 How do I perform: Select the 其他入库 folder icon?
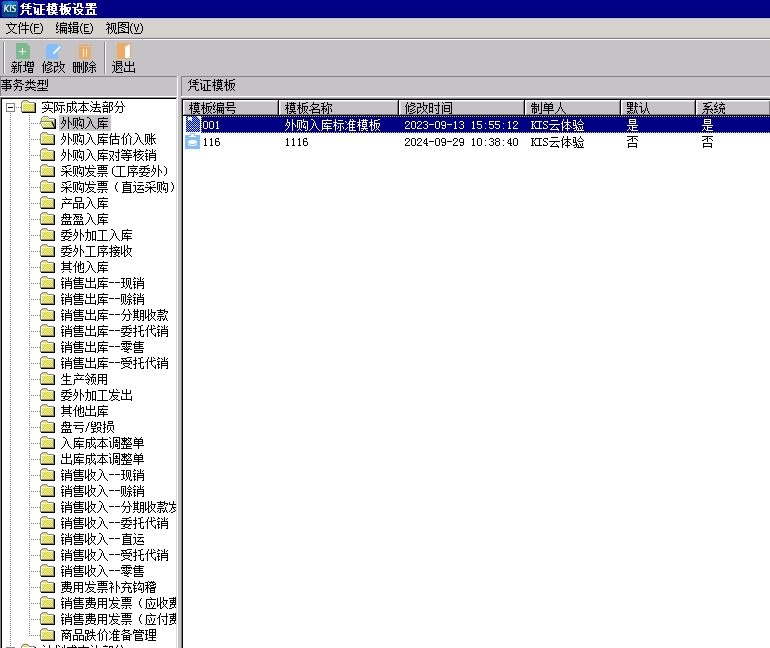coord(48,267)
